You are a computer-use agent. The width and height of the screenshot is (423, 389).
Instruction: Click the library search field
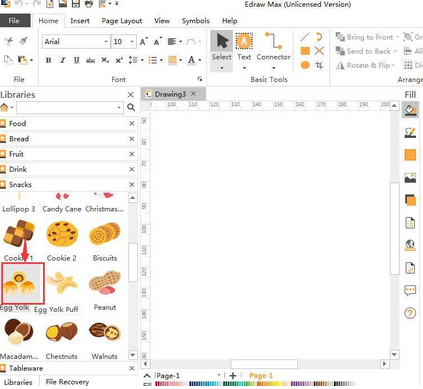[x=70, y=107]
